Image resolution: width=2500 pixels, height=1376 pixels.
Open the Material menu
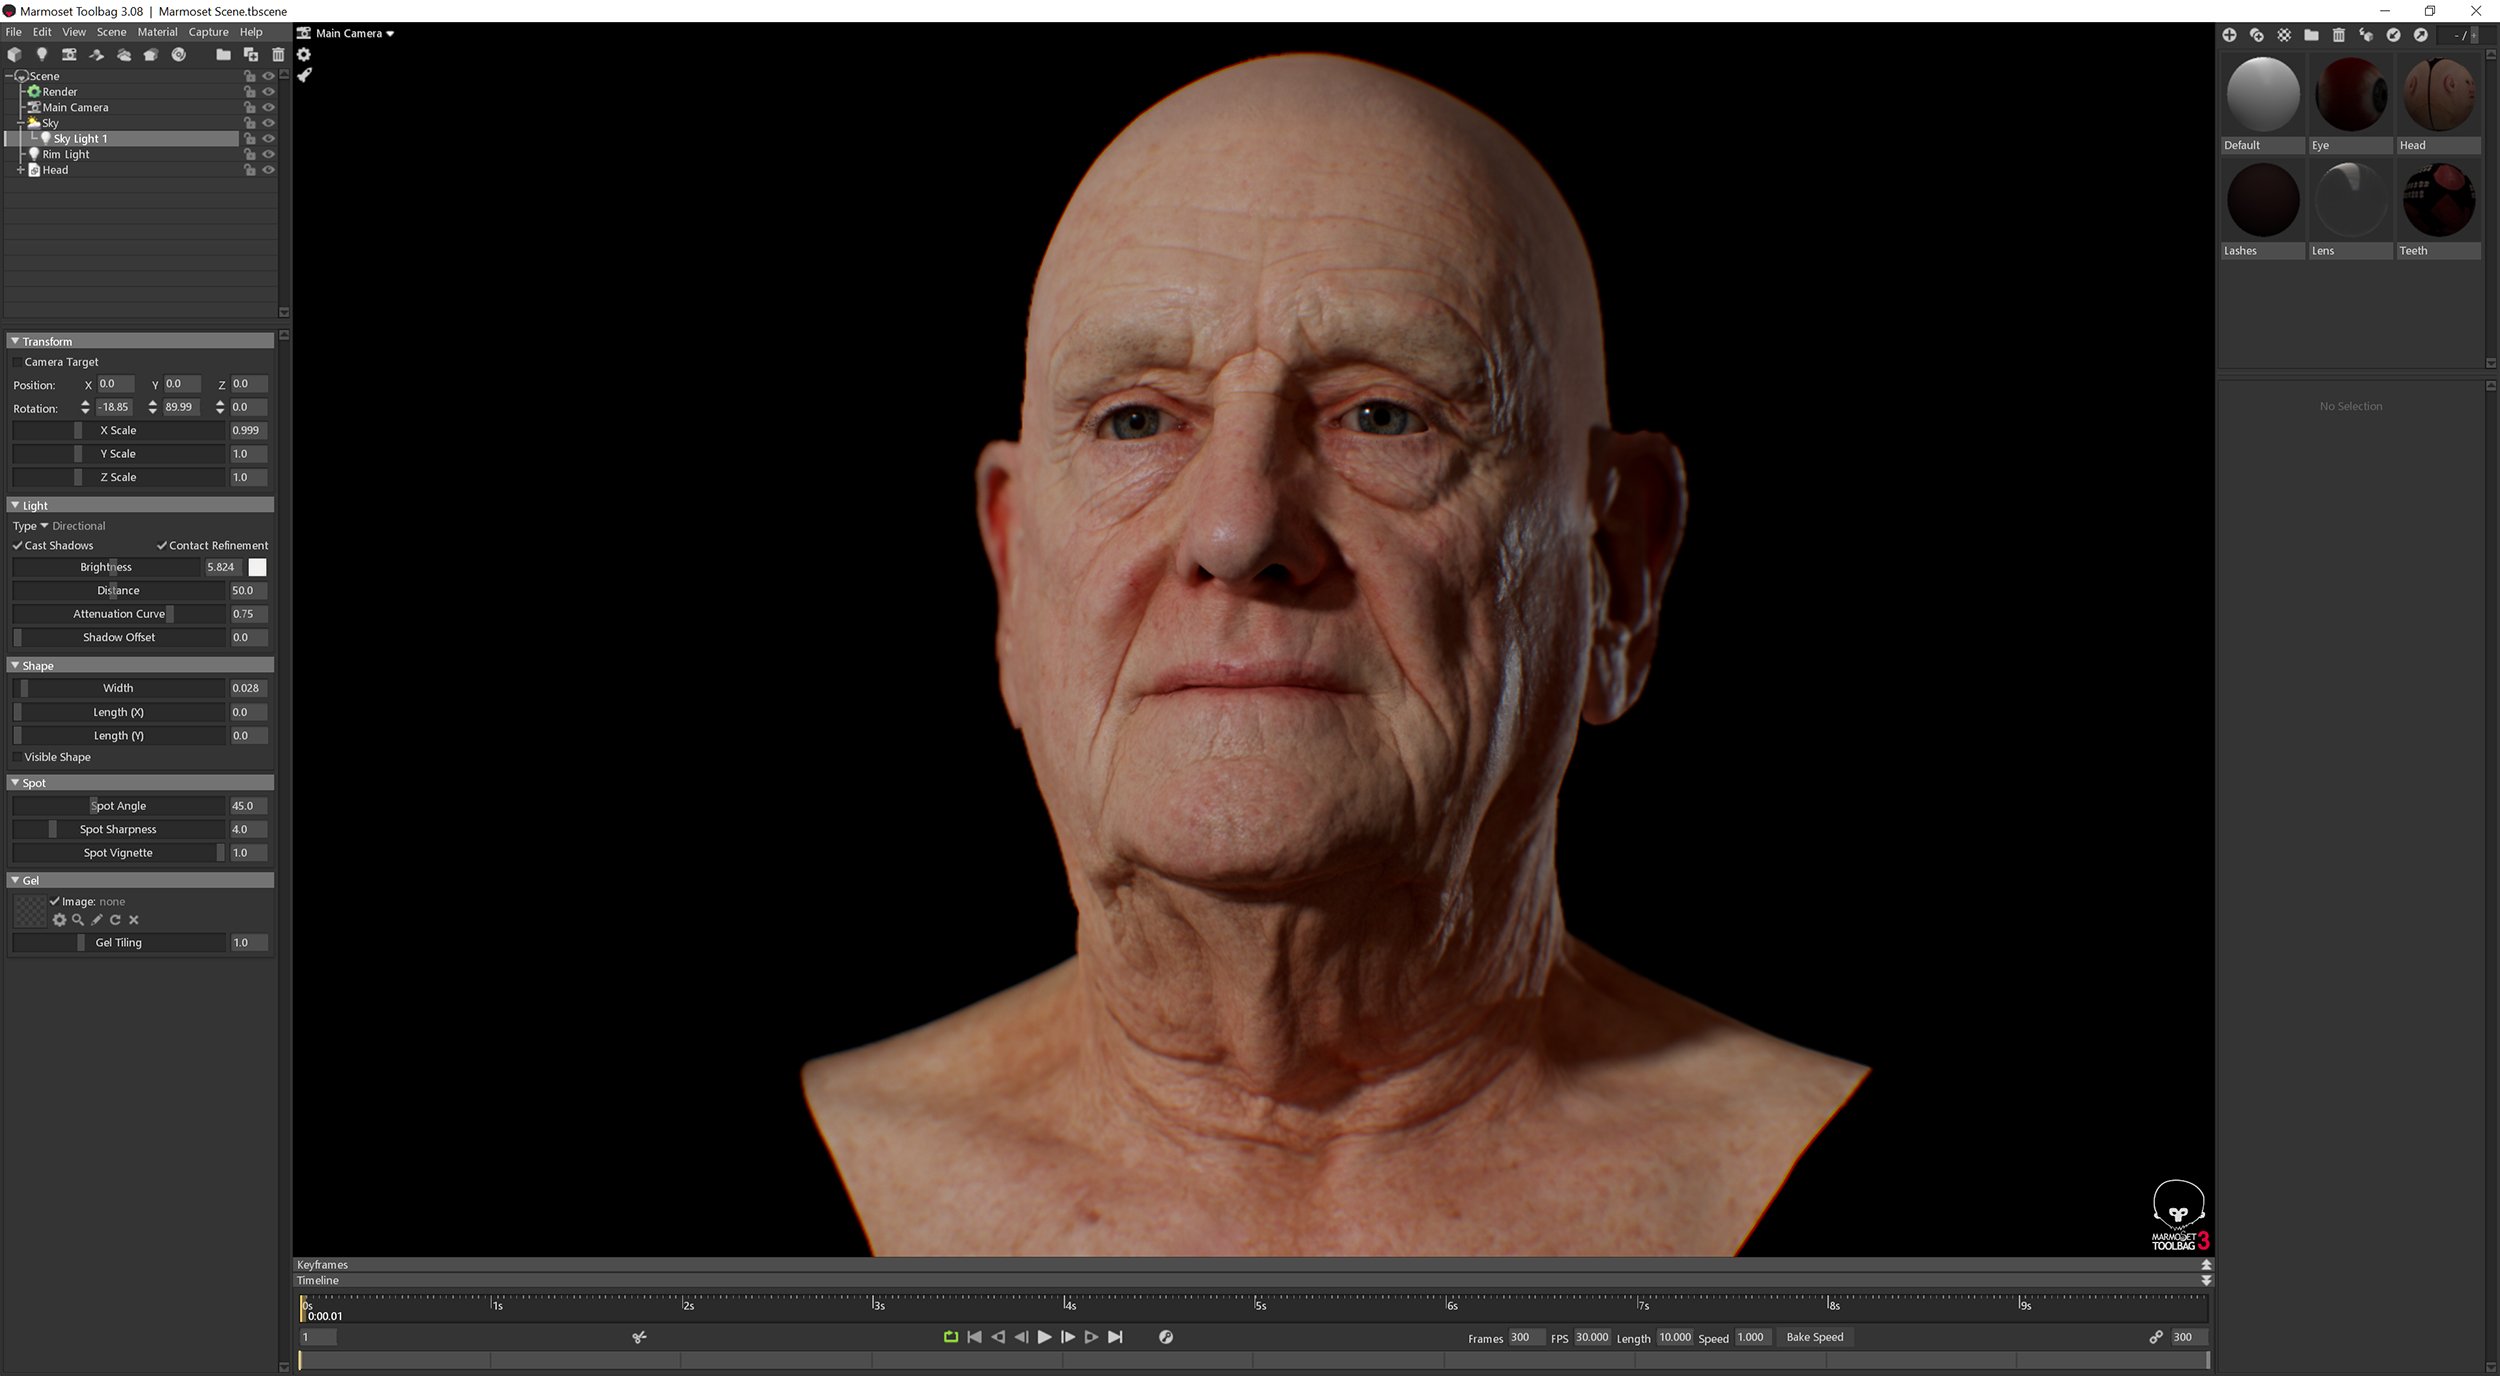pos(157,31)
